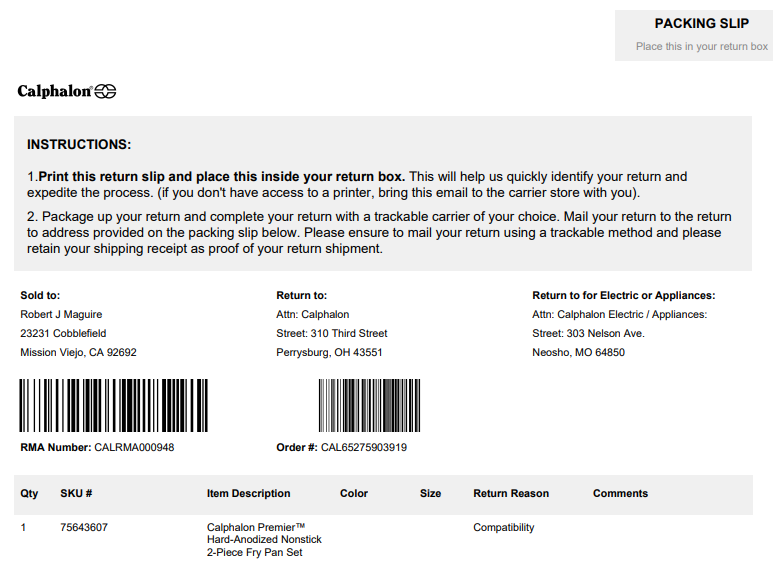This screenshot has width=773, height=565.
Task: Click the SKU # column header
Action: pyautogui.click(x=76, y=494)
